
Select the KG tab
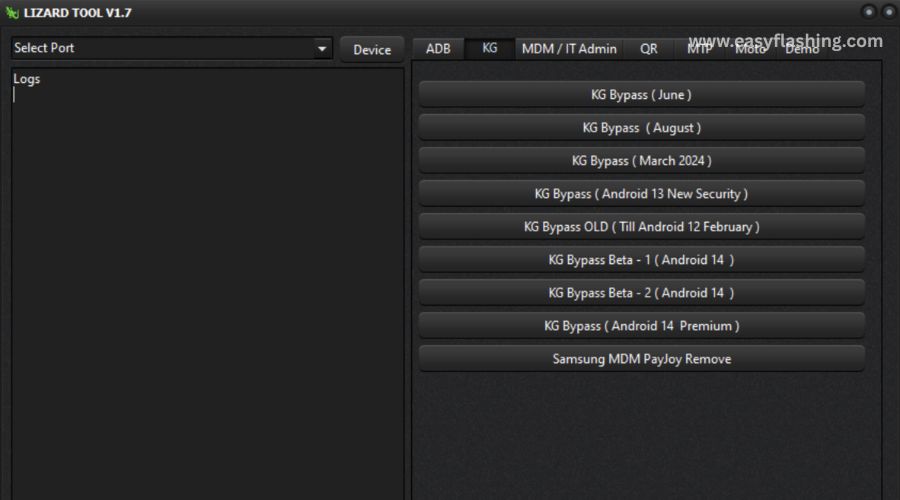[x=490, y=48]
